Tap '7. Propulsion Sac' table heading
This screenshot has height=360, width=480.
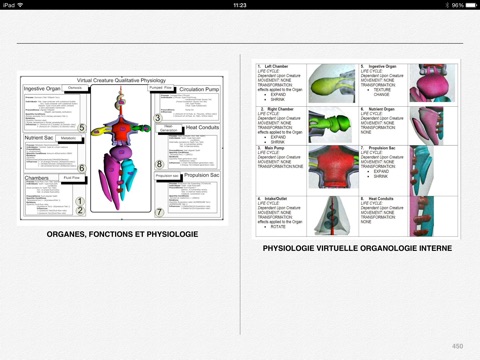pos(378,148)
